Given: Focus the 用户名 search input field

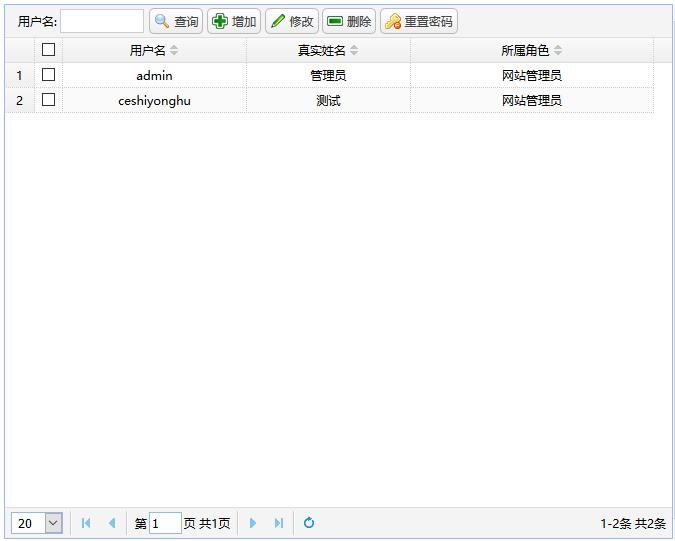Looking at the screenshot, I should (102, 21).
